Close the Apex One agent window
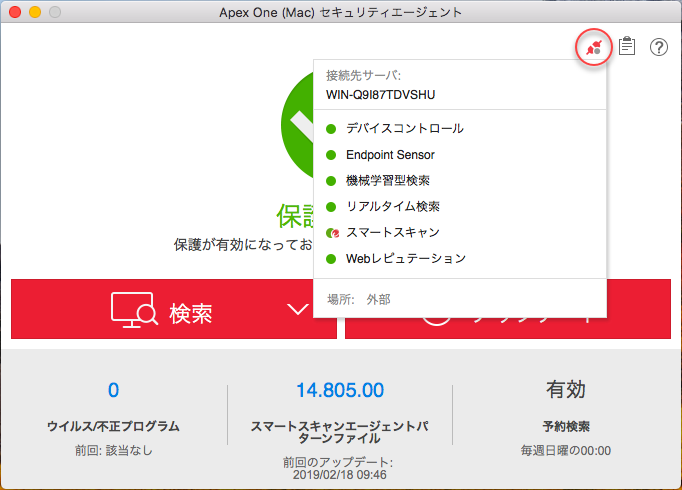The image size is (682, 490). tap(15, 12)
